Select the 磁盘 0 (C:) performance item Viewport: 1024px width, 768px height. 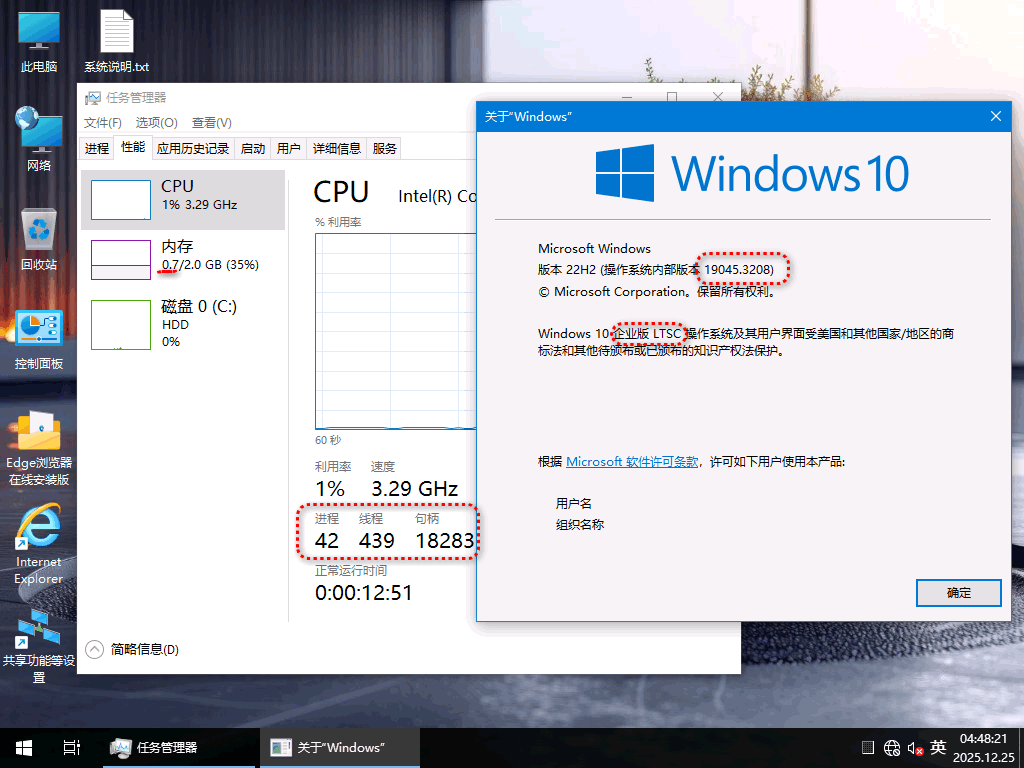(x=183, y=324)
